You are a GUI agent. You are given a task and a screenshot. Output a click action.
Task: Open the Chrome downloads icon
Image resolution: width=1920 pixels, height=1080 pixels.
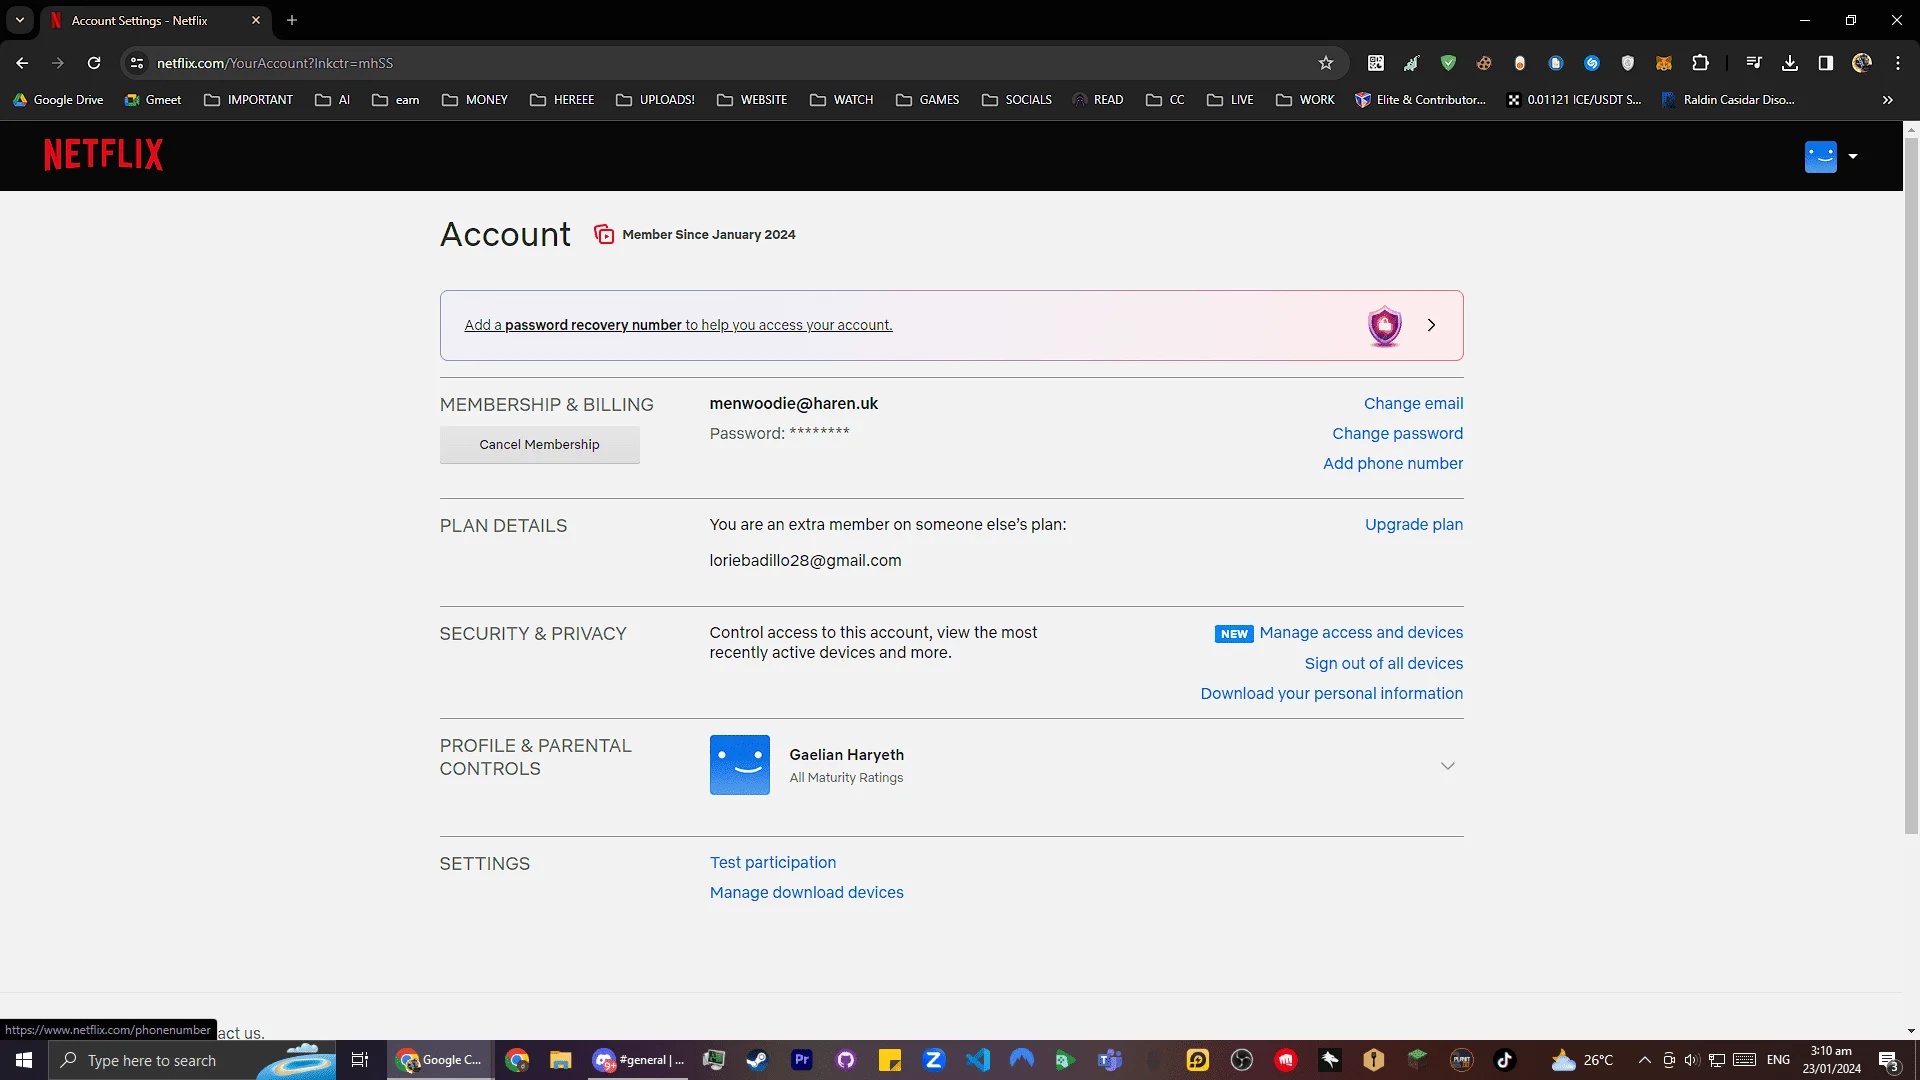(1790, 63)
